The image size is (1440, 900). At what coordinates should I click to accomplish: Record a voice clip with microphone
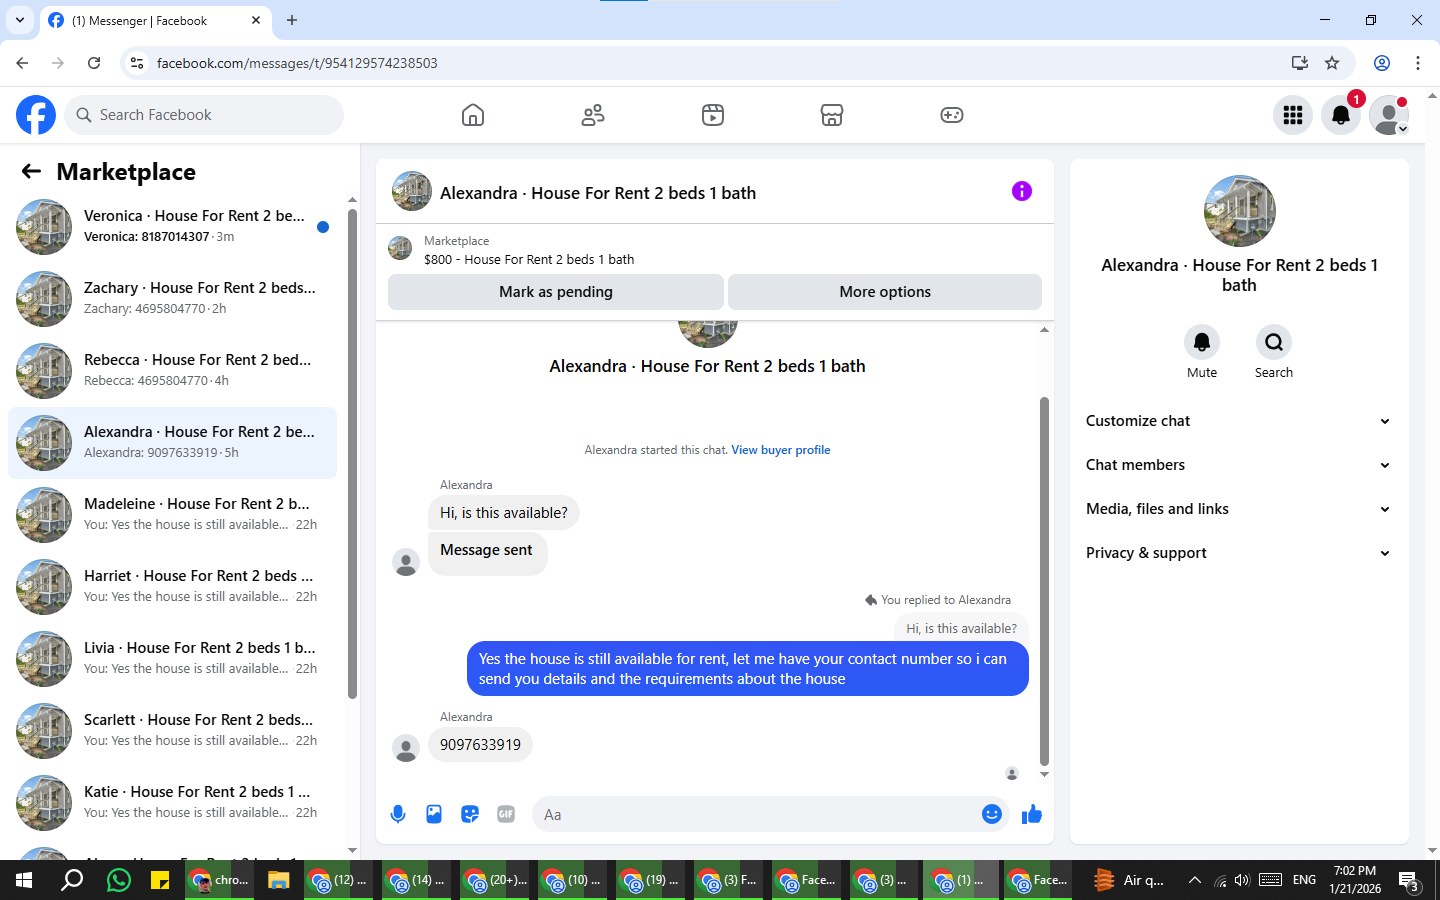coord(398,814)
